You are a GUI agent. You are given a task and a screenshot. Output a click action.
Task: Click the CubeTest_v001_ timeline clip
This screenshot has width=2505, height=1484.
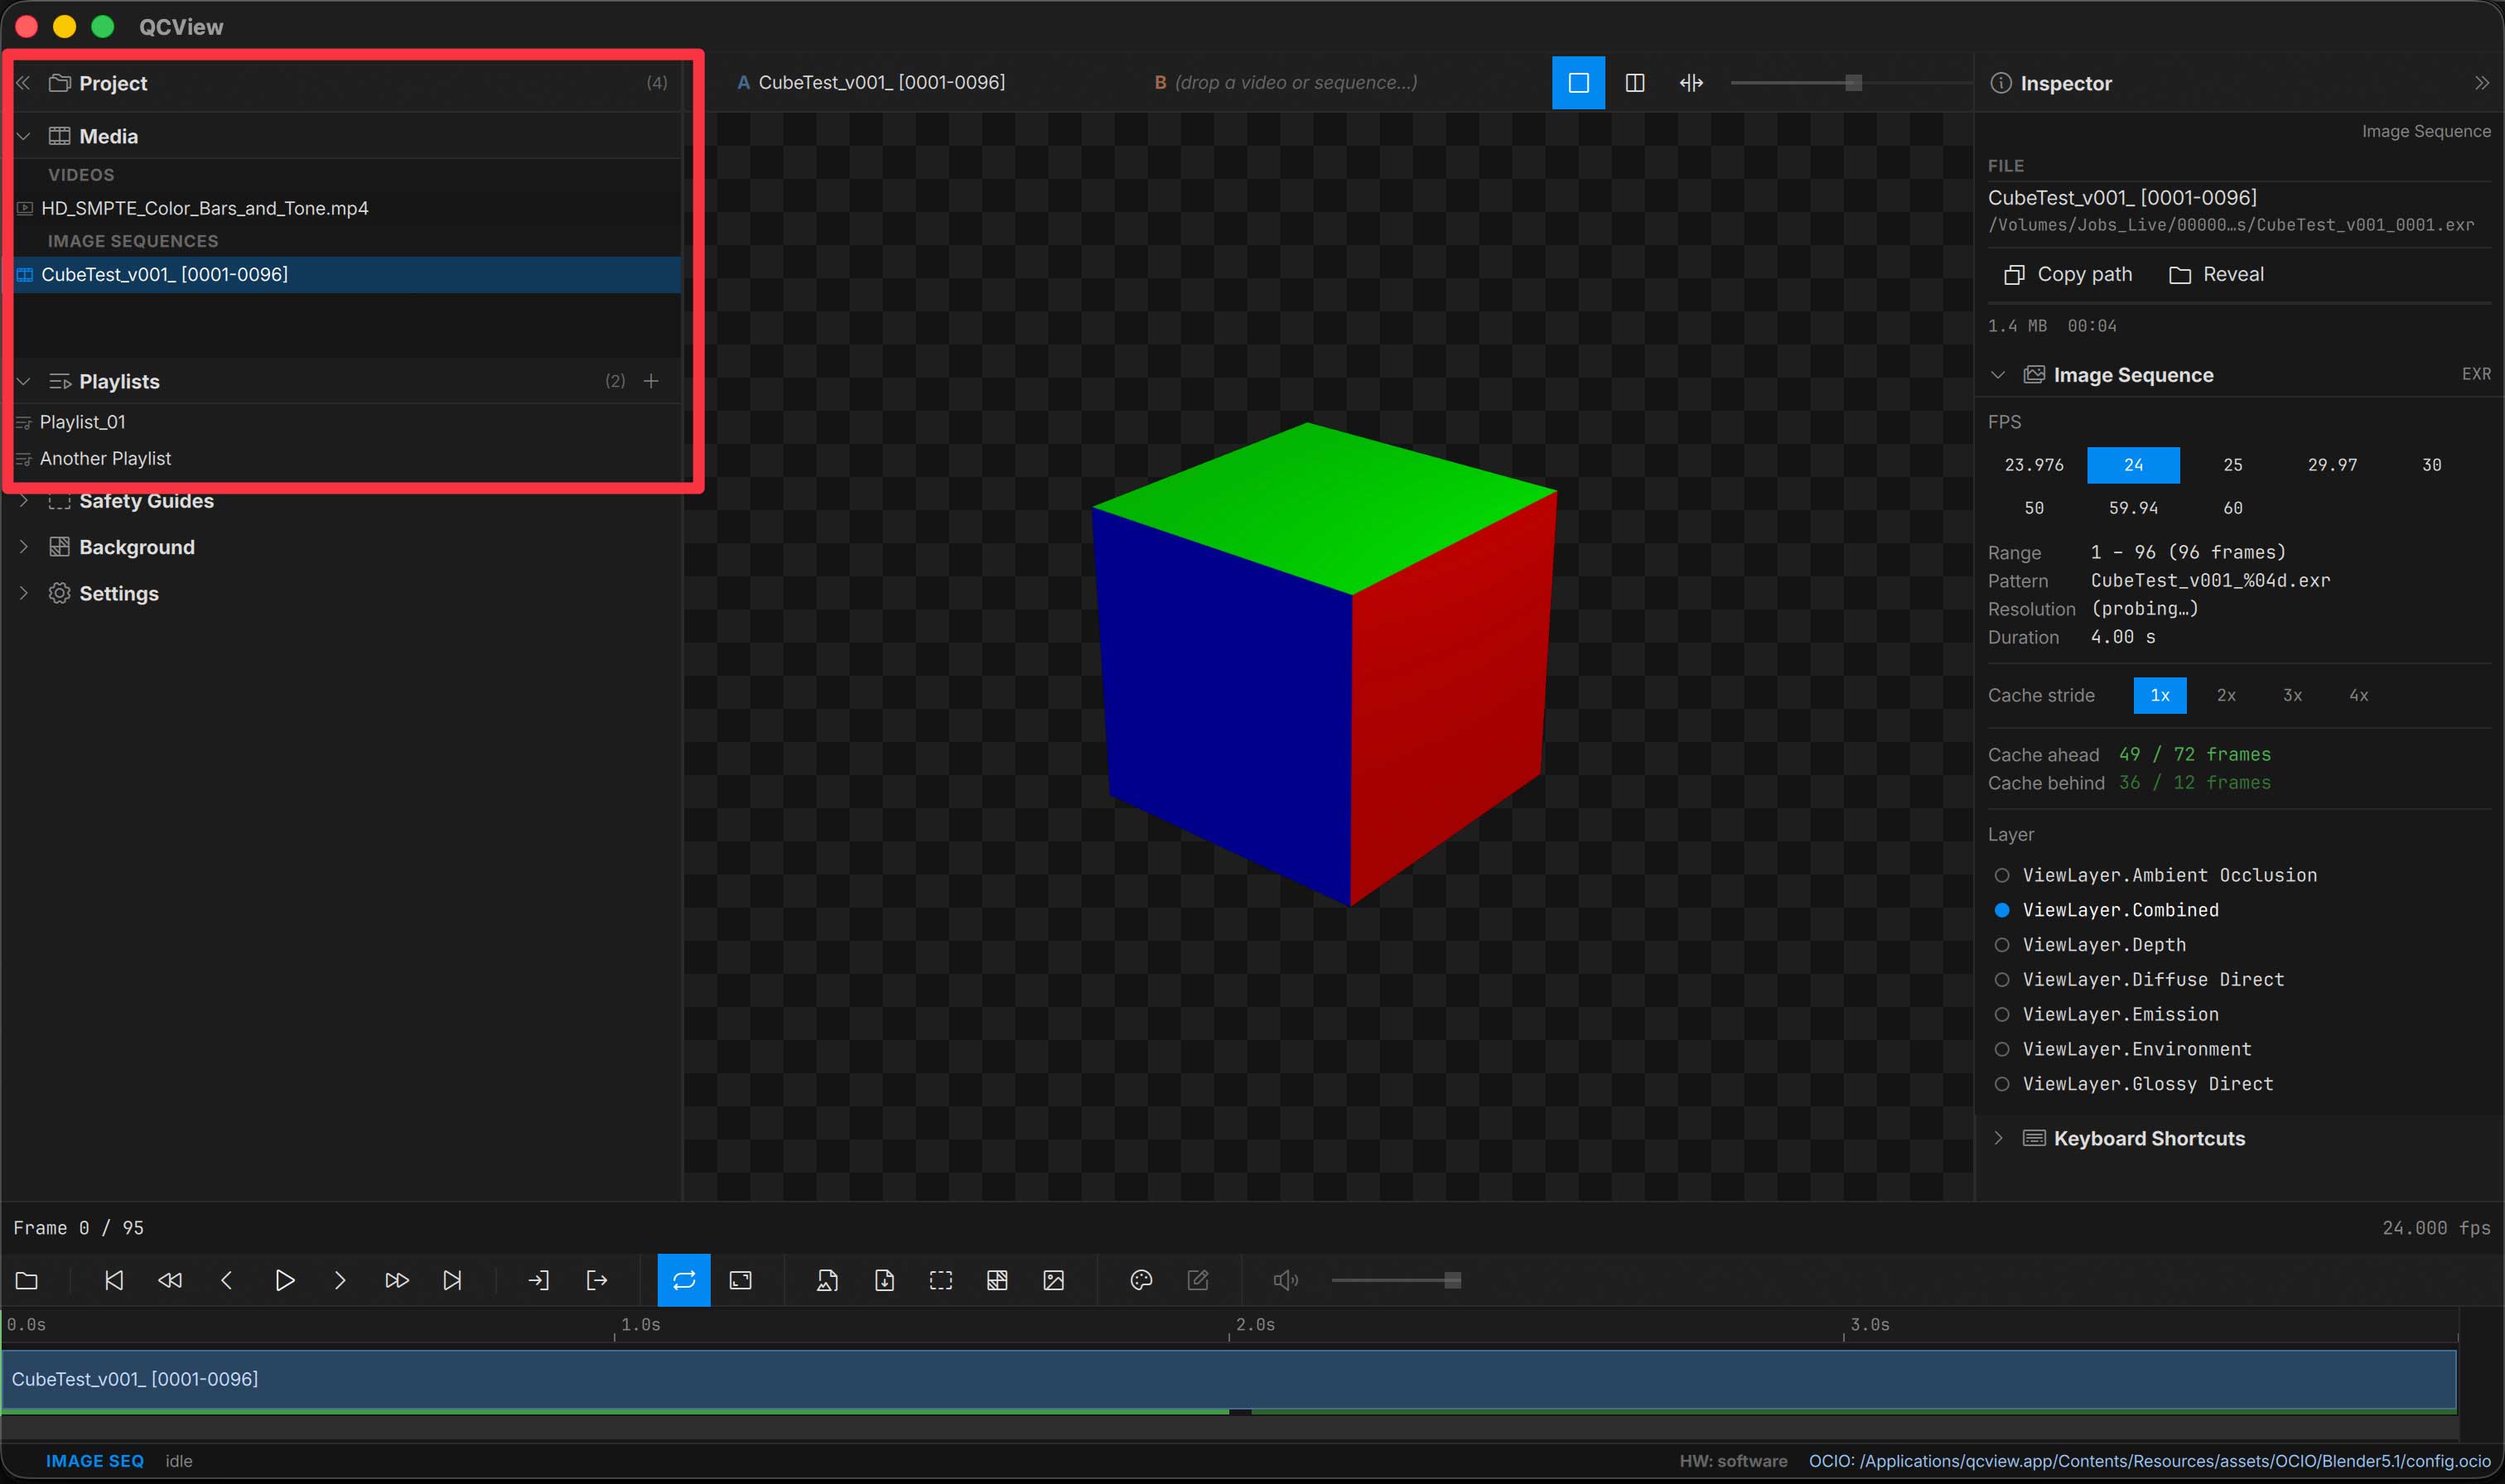click(x=1229, y=1380)
